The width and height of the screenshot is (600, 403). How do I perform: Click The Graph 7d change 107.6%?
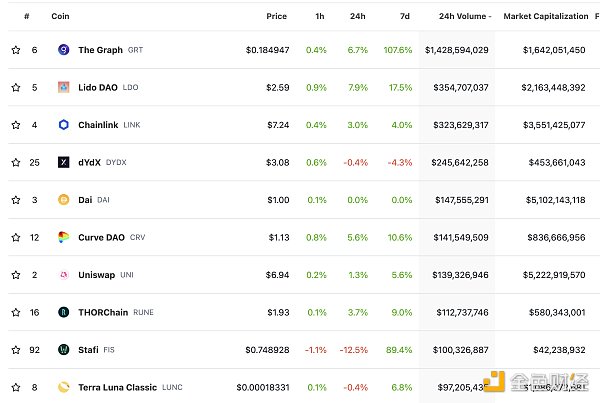398,50
